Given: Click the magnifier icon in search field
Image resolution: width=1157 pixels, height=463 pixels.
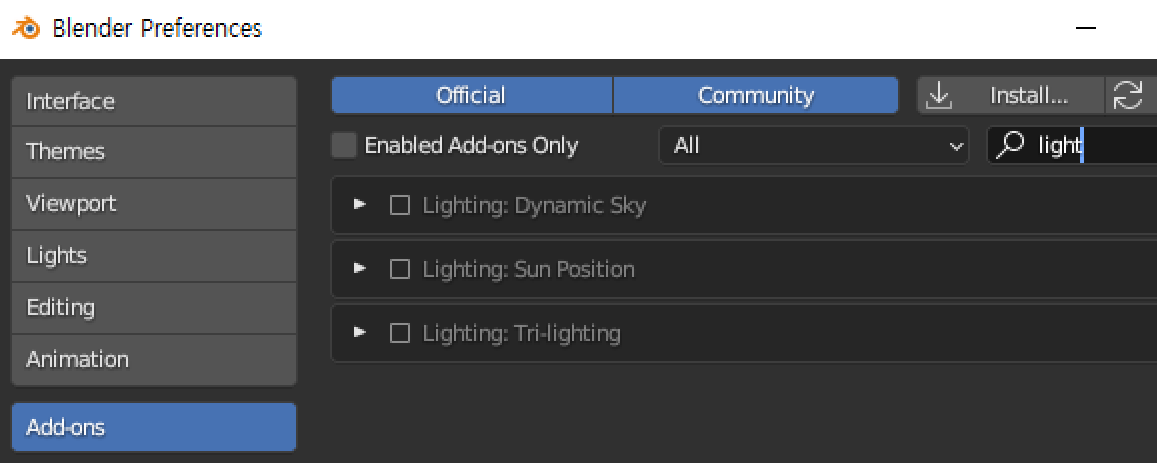Looking at the screenshot, I should coord(1010,145).
